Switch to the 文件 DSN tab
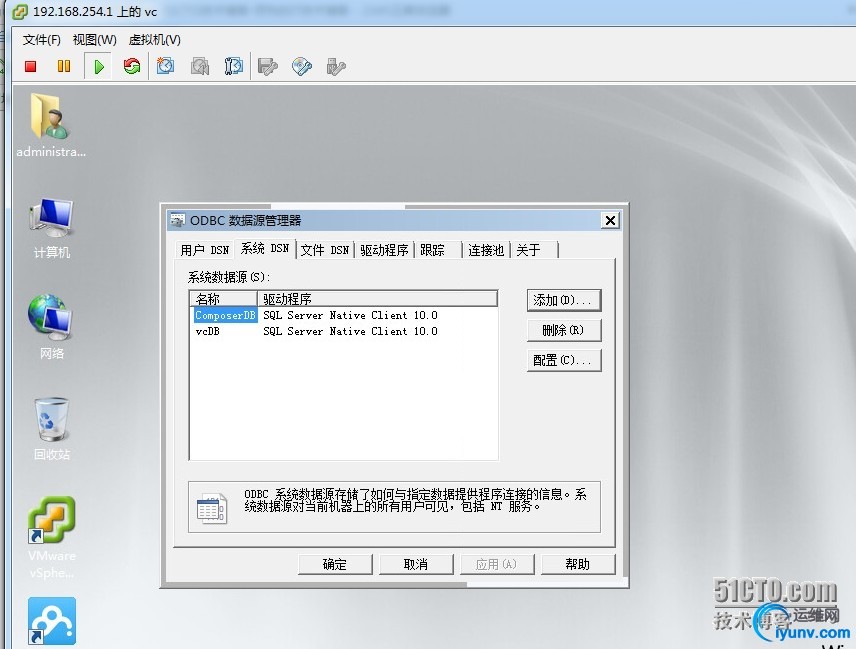 tap(325, 250)
